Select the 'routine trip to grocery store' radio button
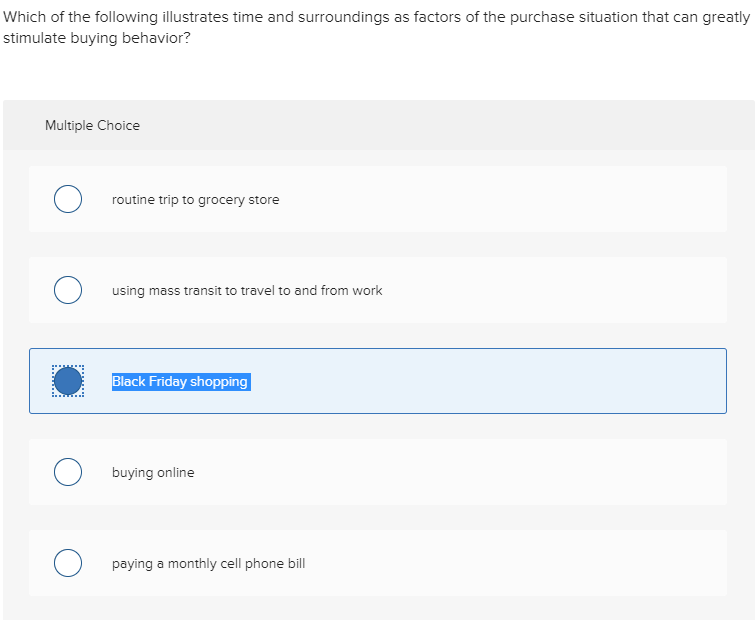Viewport: 756px width, 620px height. [x=68, y=199]
